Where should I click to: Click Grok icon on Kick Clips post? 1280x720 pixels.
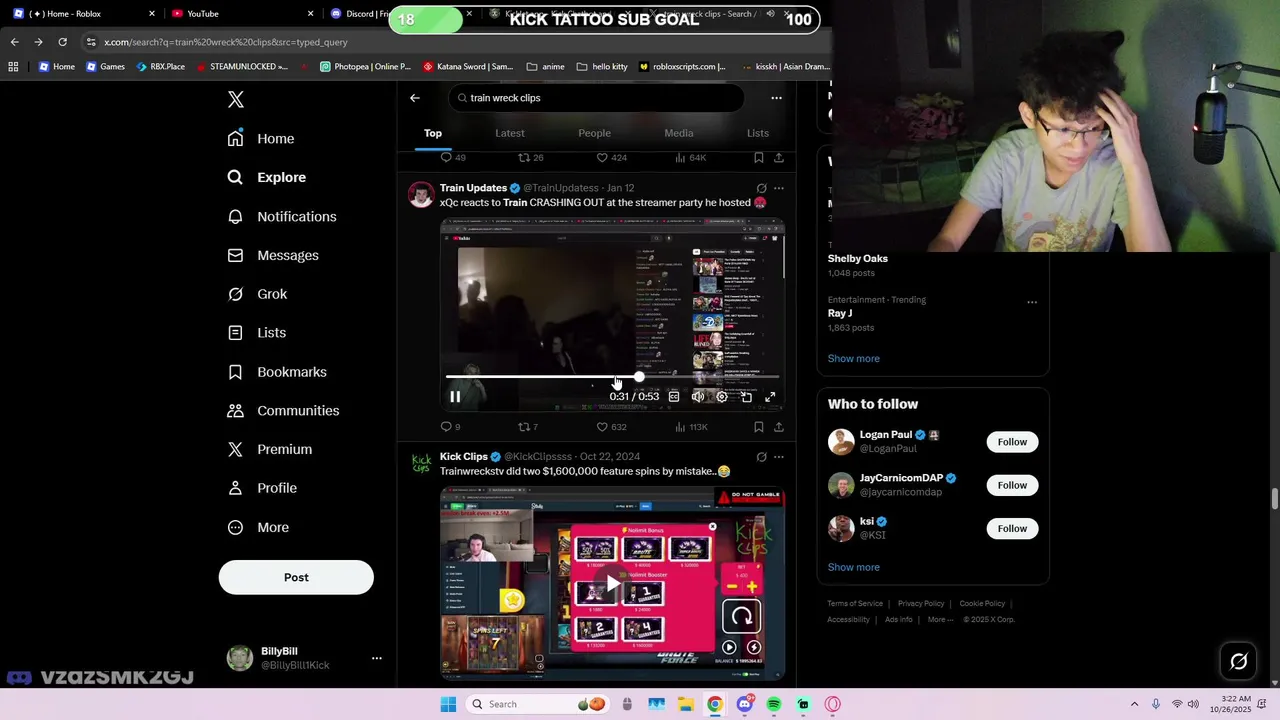coord(761,457)
